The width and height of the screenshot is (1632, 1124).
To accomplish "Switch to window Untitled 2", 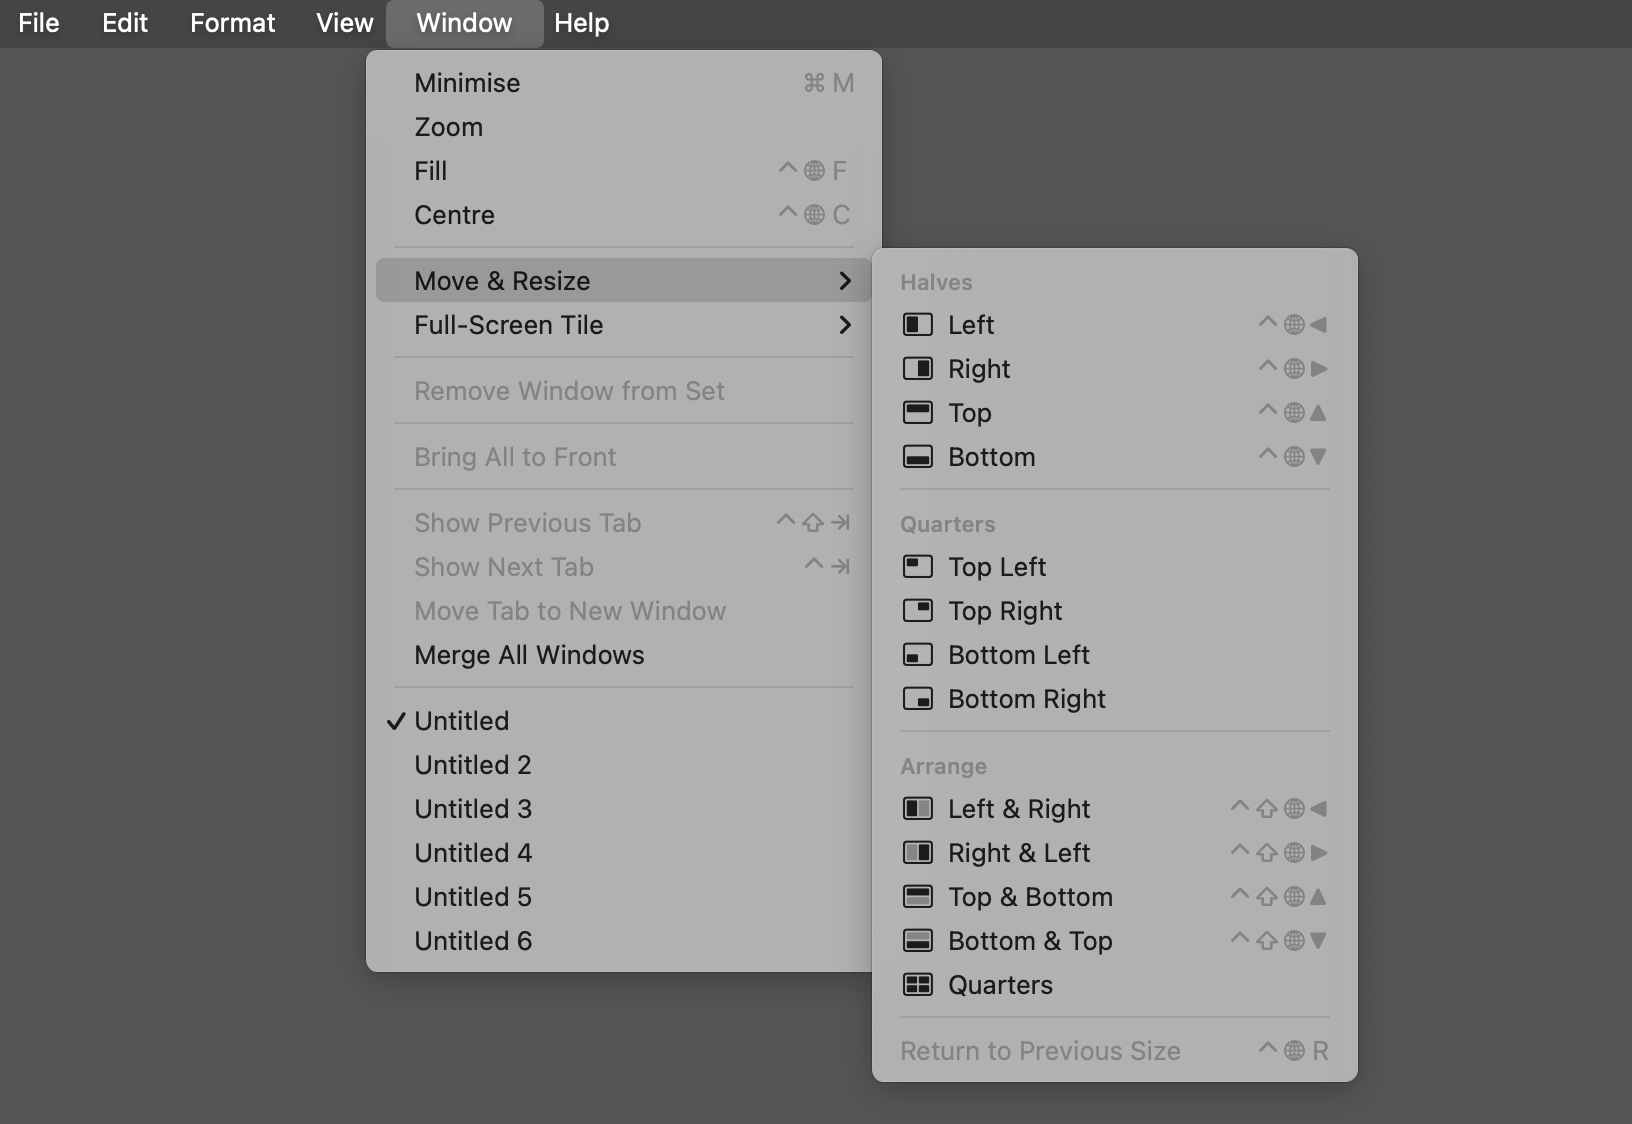I will click(x=624, y=765).
